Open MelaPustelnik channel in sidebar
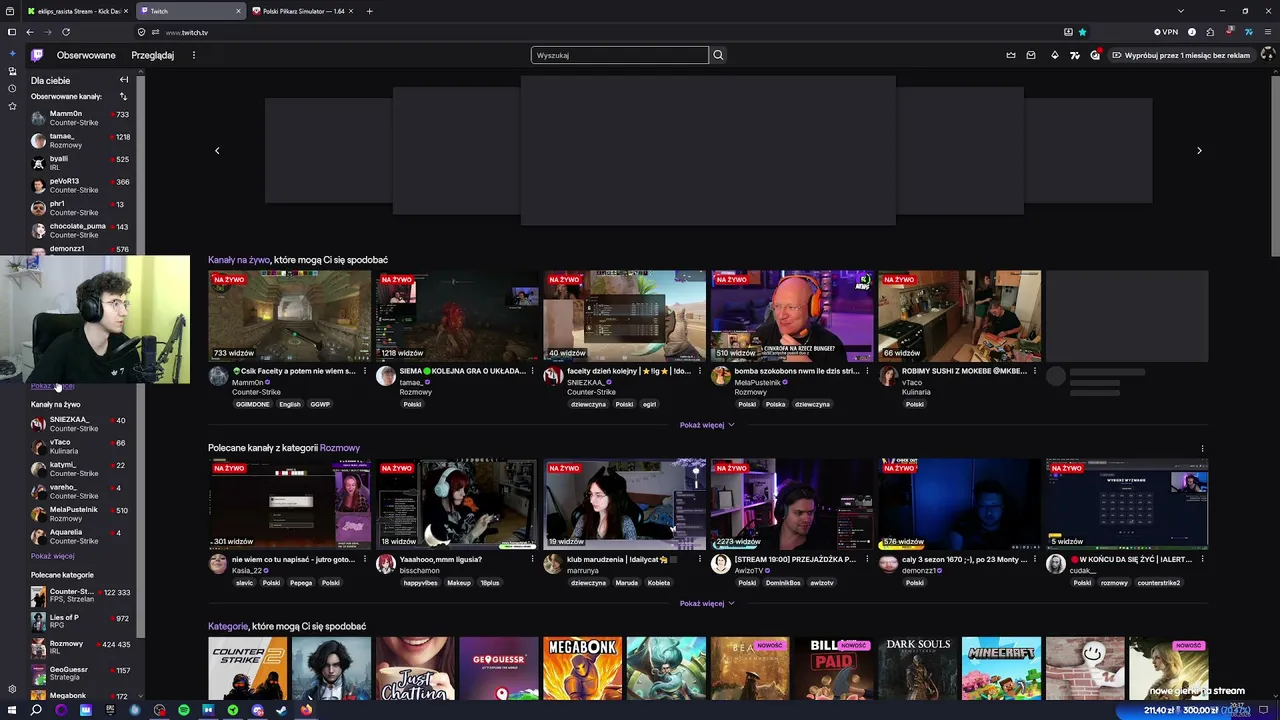 point(80,514)
